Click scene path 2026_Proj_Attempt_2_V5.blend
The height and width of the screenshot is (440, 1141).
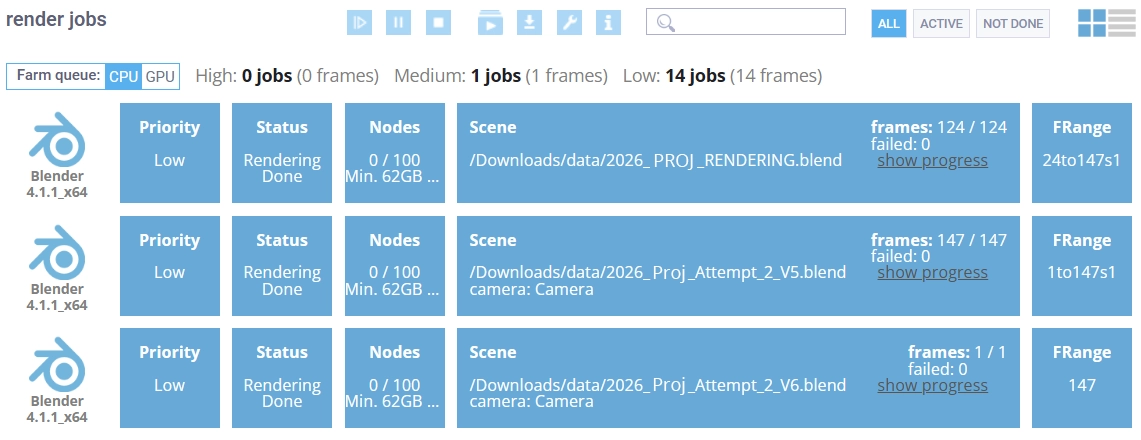click(658, 273)
